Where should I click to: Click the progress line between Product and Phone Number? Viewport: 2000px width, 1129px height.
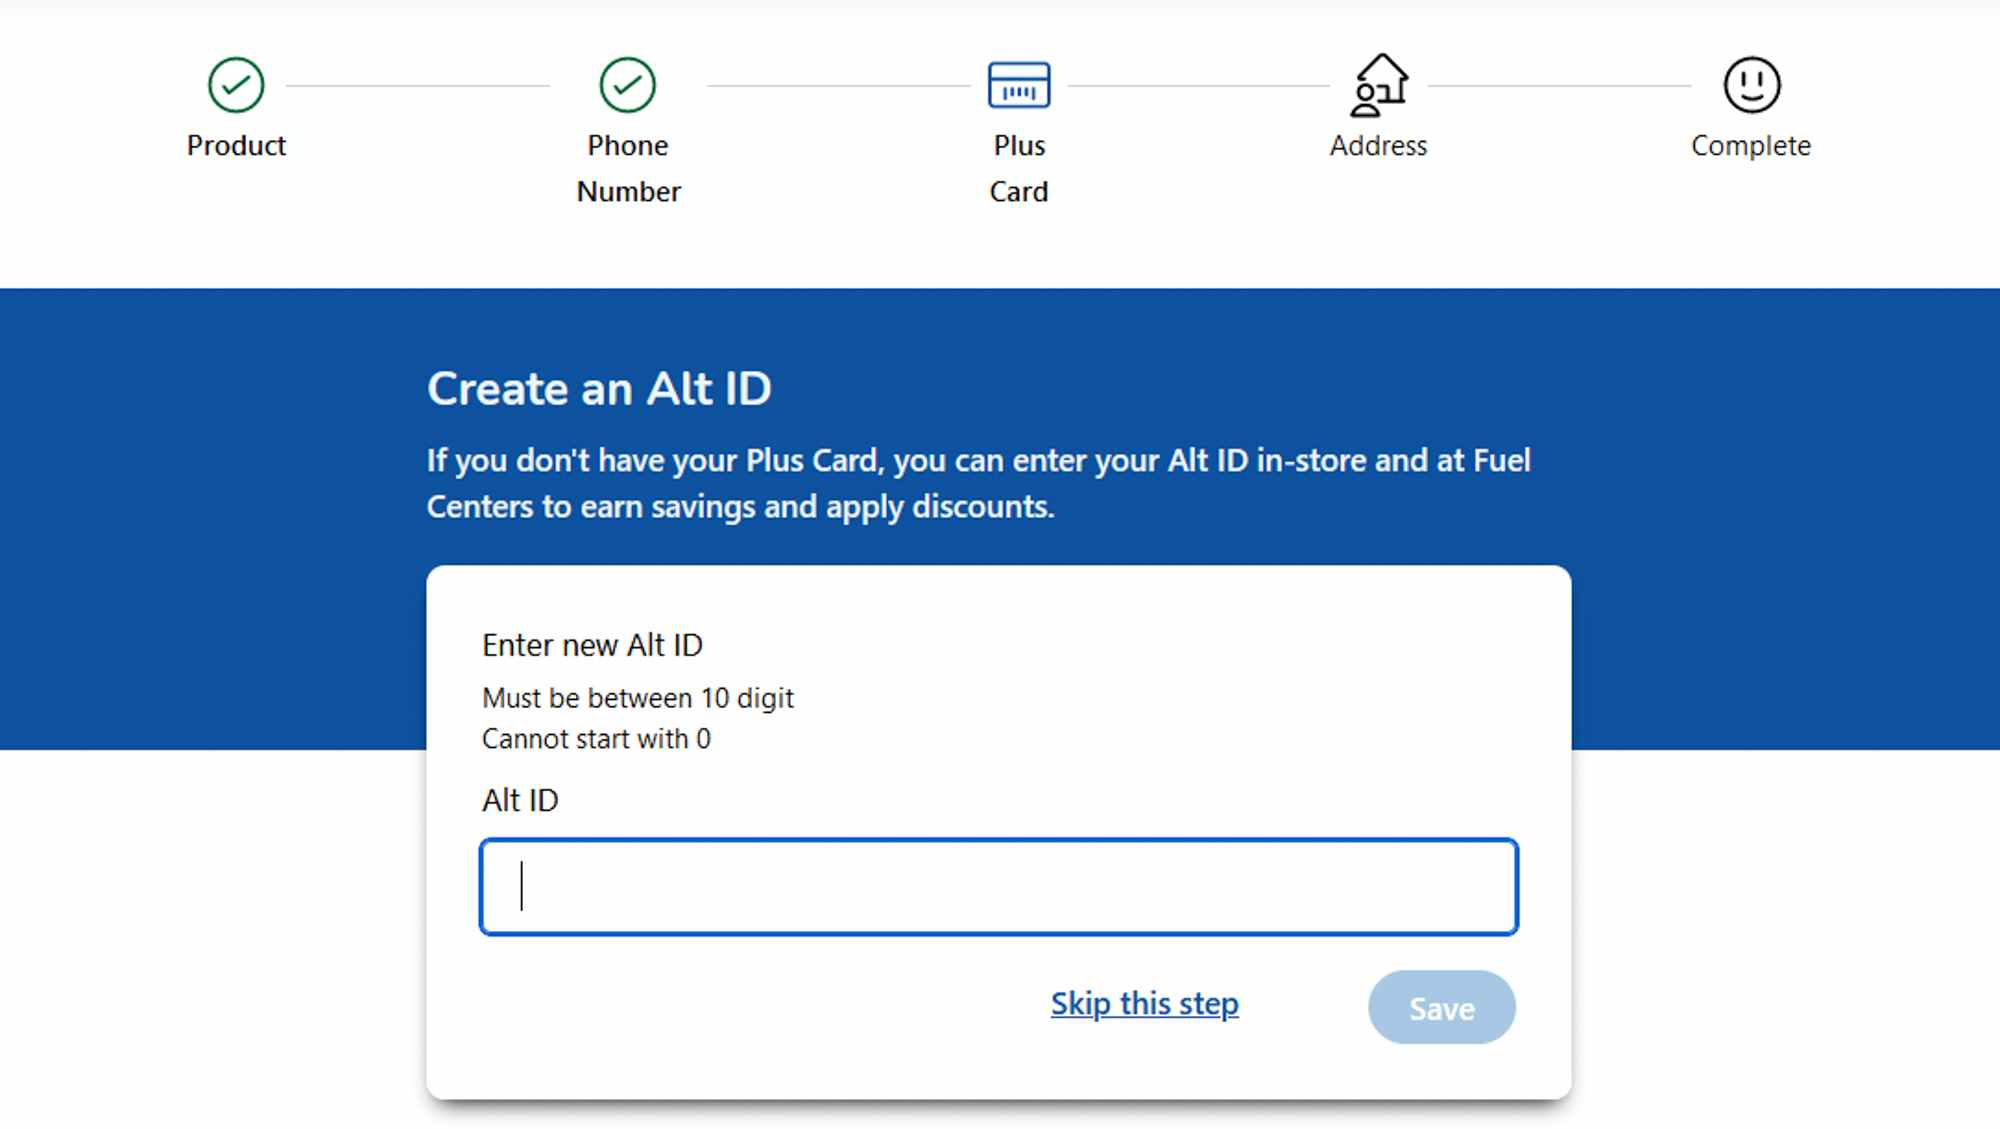[418, 86]
